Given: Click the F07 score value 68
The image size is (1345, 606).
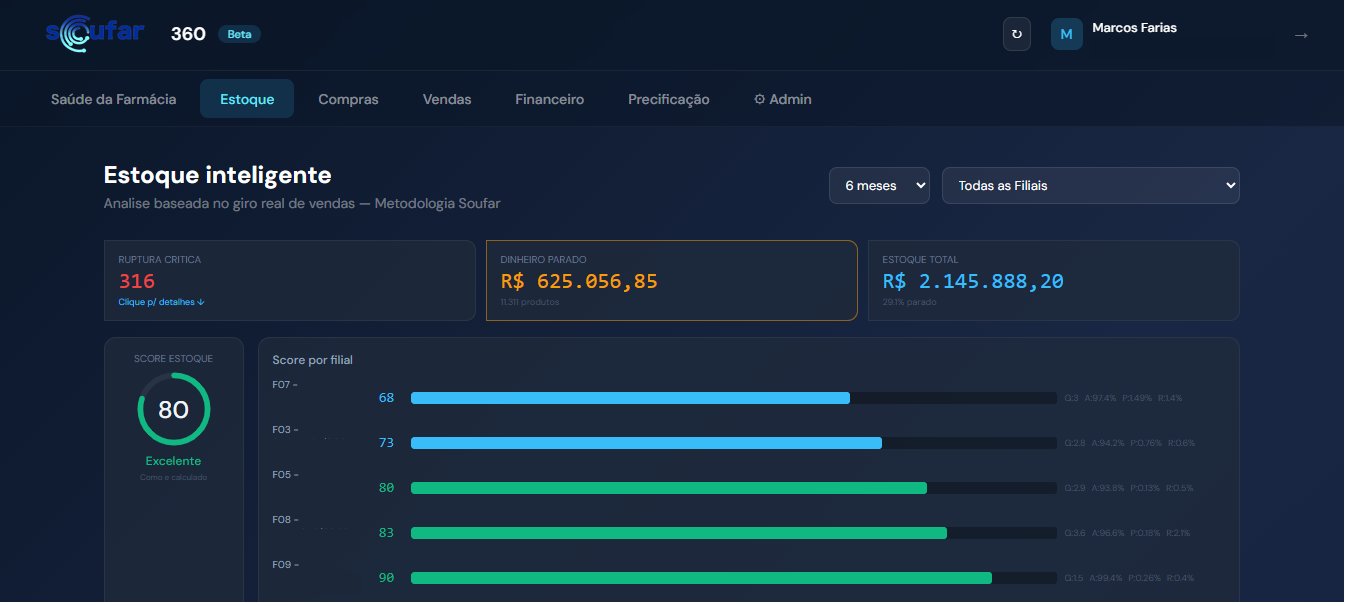Looking at the screenshot, I should pyautogui.click(x=386, y=398).
